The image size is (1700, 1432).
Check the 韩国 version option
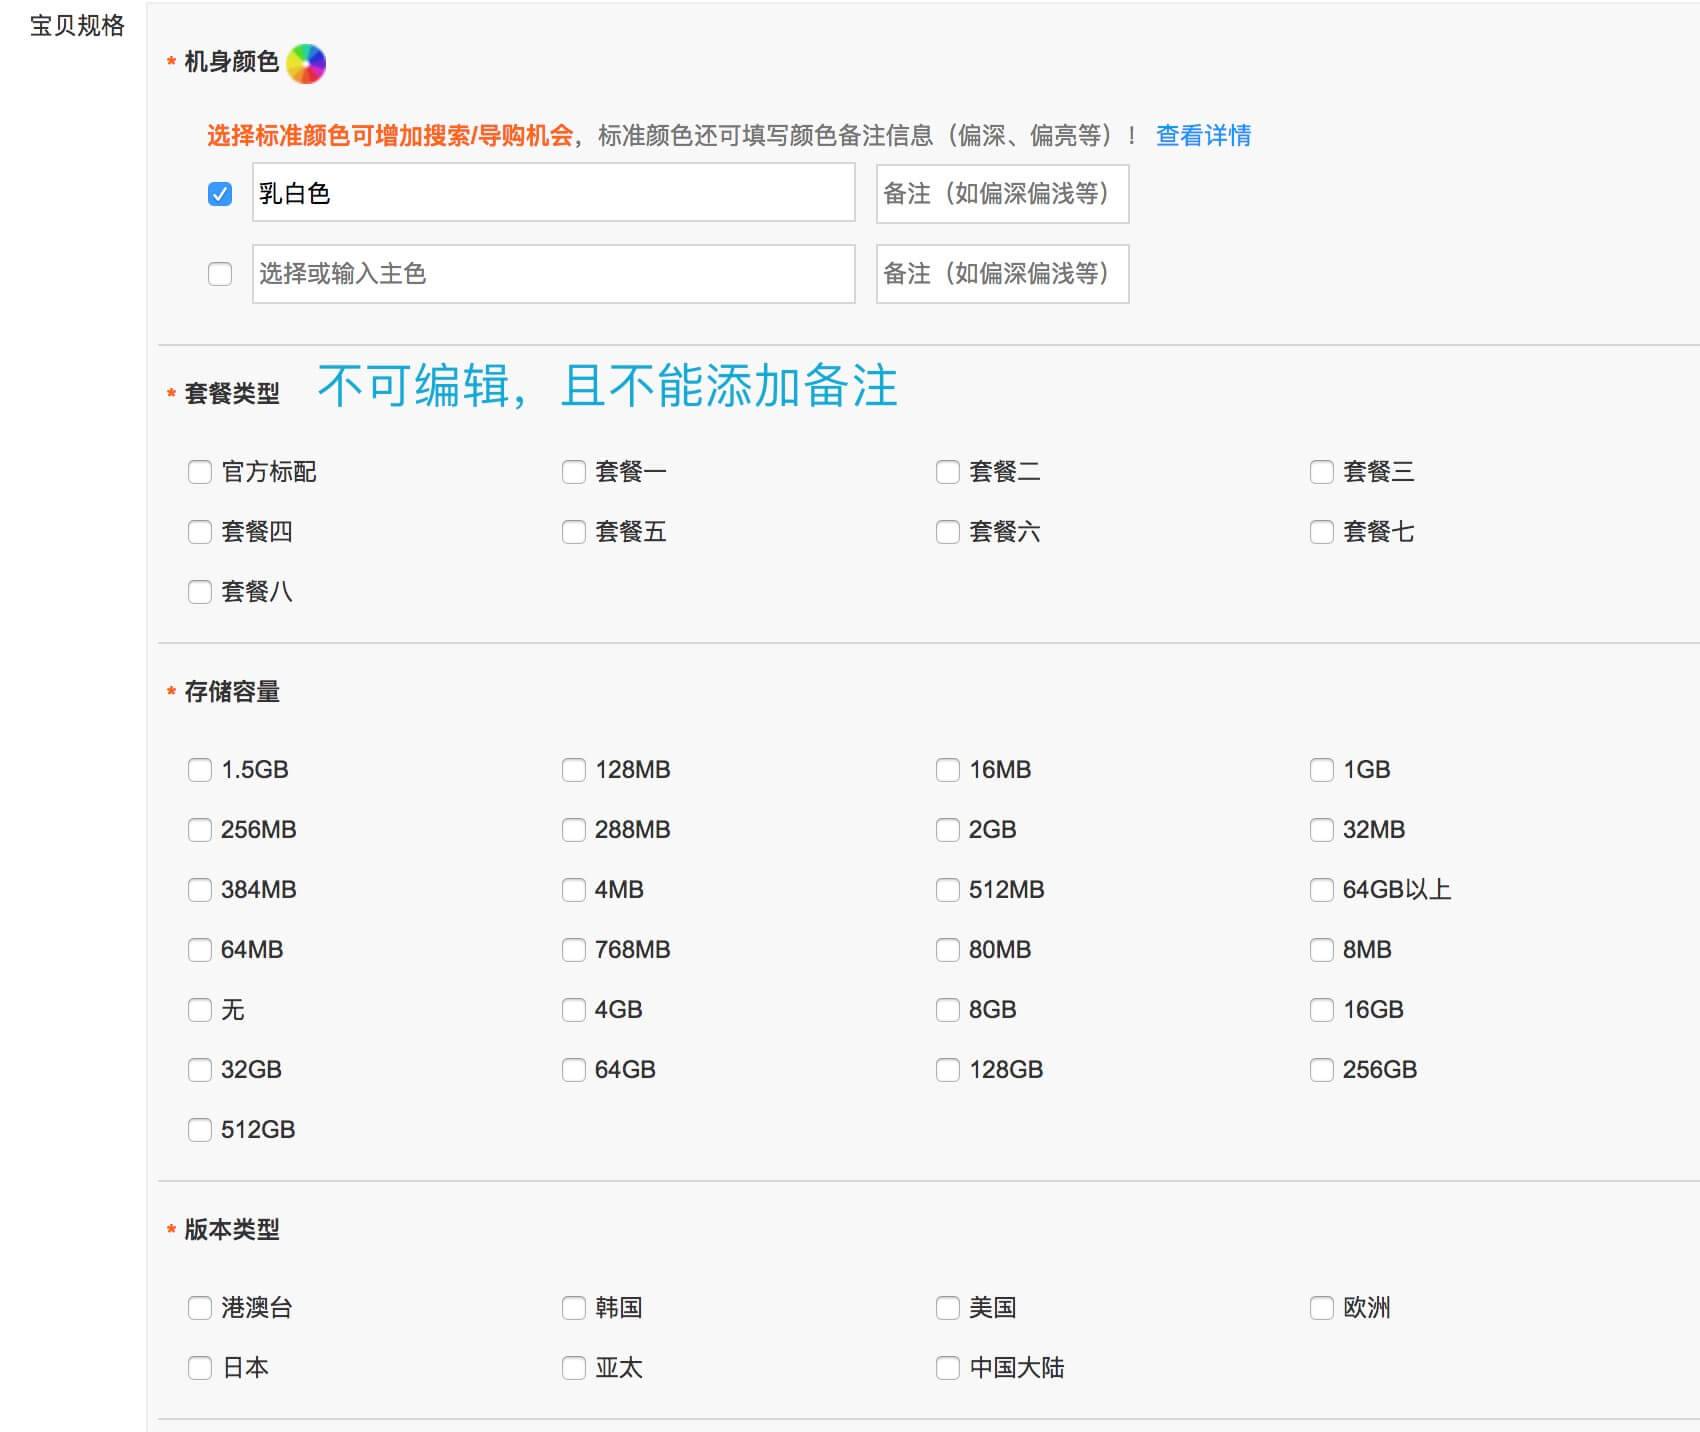[x=574, y=1307]
